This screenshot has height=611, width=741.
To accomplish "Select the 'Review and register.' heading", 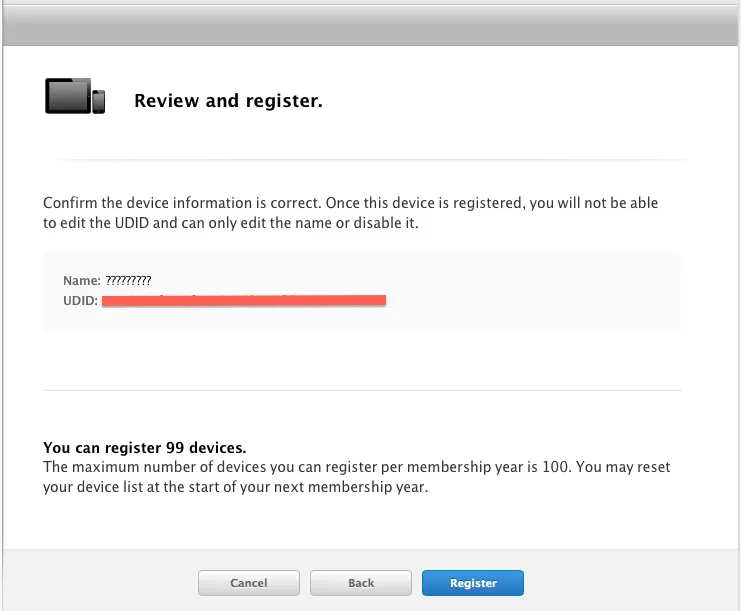I will coord(228,101).
